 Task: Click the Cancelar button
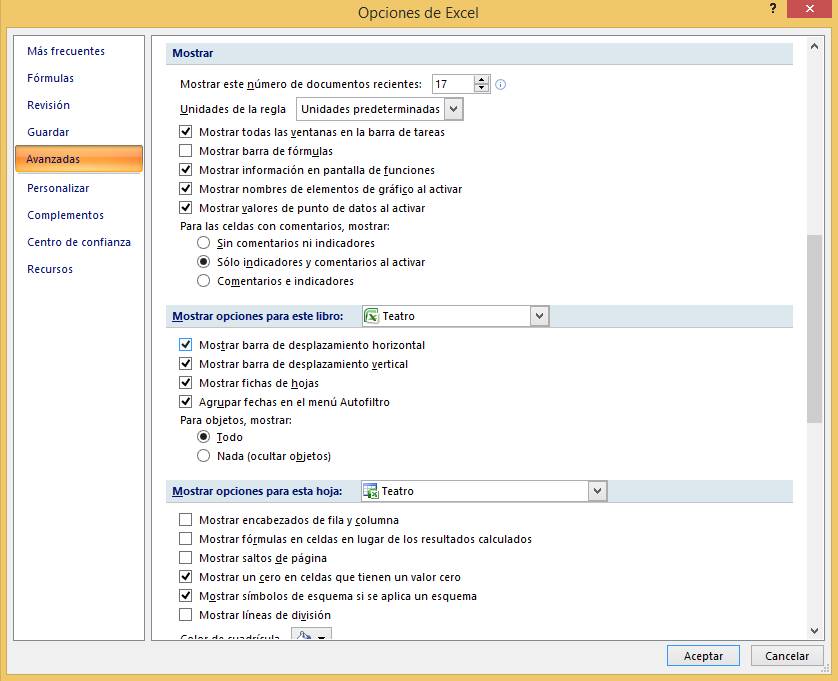point(787,656)
